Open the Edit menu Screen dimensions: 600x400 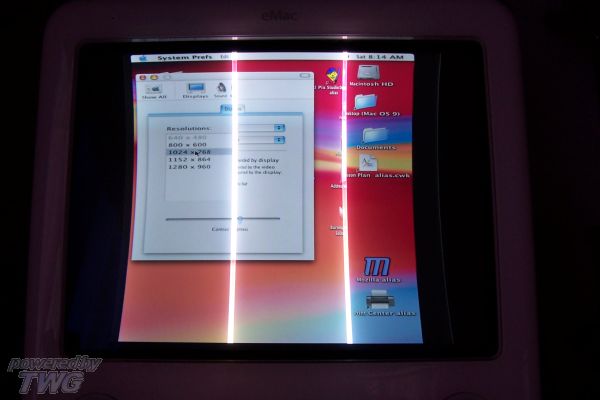point(224,57)
